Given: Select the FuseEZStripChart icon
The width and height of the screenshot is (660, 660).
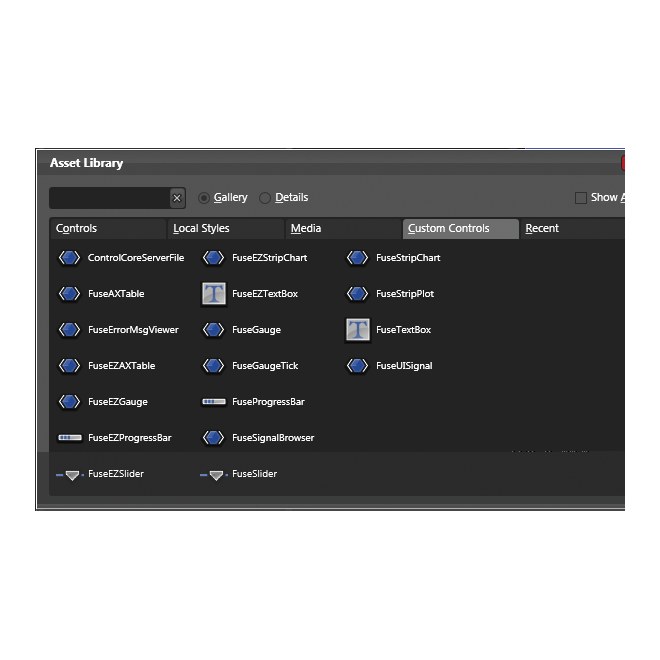Looking at the screenshot, I should [x=213, y=258].
